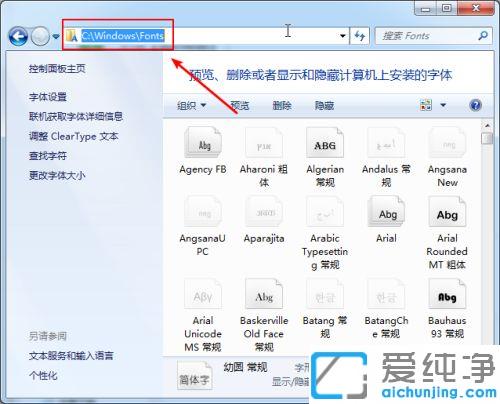Open recent pages dropdown beside nav buttons
The height and width of the screenshot is (404, 500).
[56, 36]
